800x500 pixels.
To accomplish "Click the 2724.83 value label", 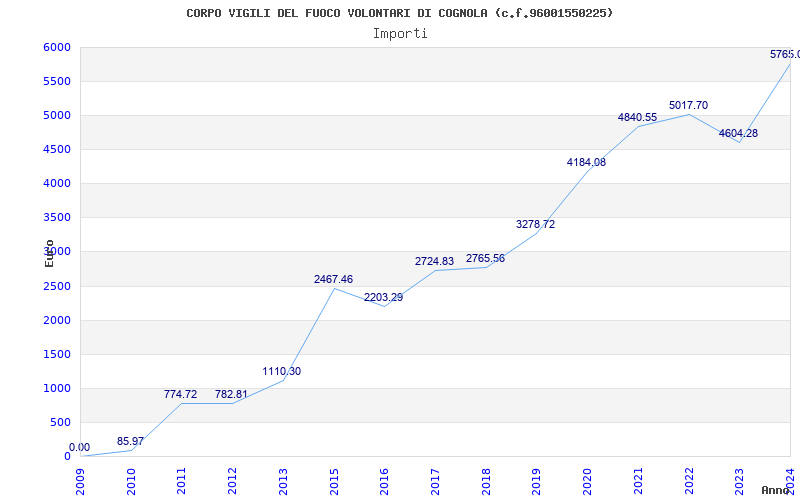I will pyautogui.click(x=434, y=261).
